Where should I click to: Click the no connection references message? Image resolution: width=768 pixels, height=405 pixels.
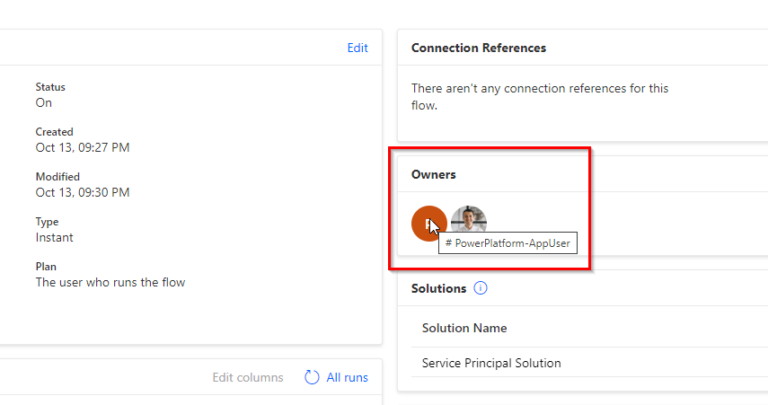pyautogui.click(x=540, y=96)
